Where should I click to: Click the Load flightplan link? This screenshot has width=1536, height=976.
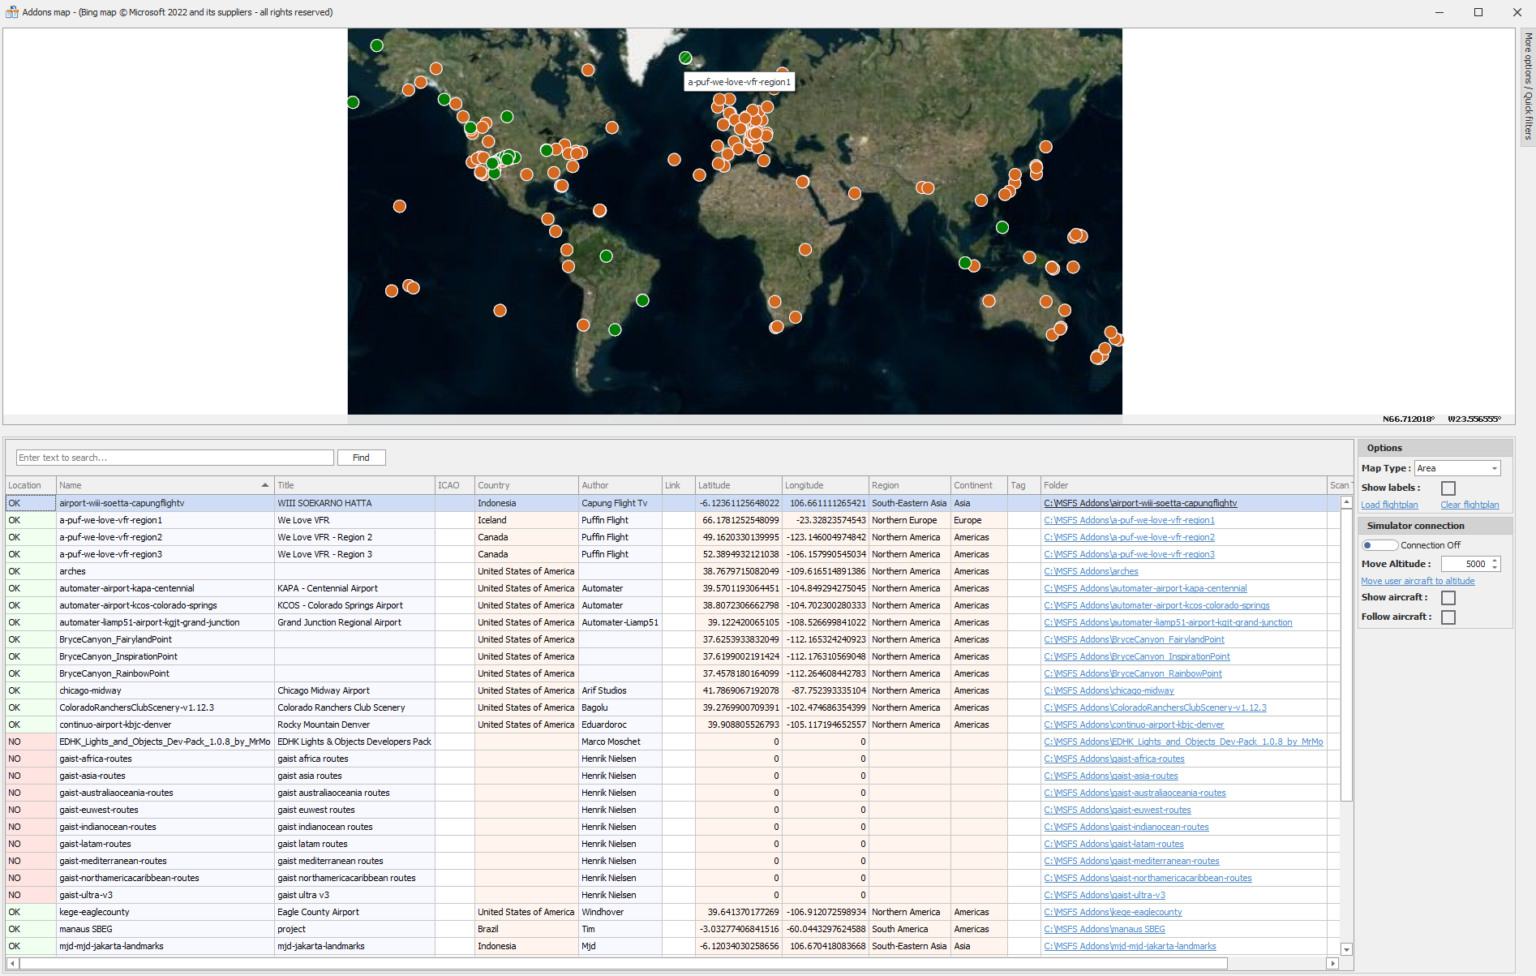tap(1389, 505)
